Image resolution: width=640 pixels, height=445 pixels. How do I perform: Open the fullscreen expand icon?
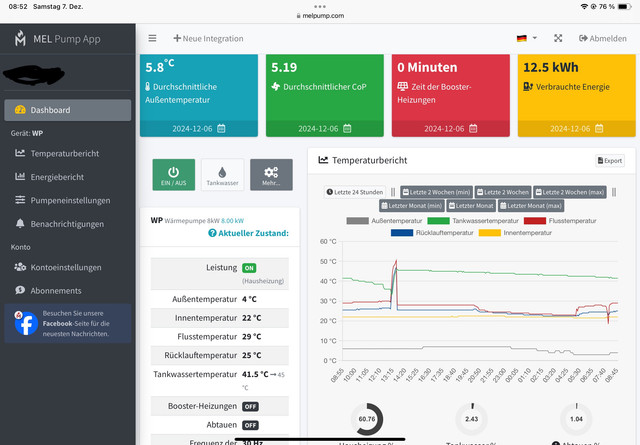coord(558,38)
